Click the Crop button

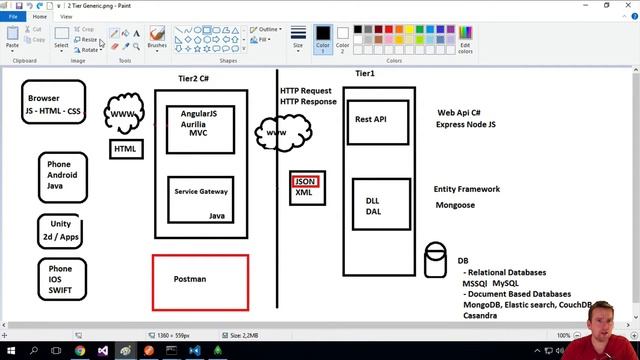tap(84, 29)
